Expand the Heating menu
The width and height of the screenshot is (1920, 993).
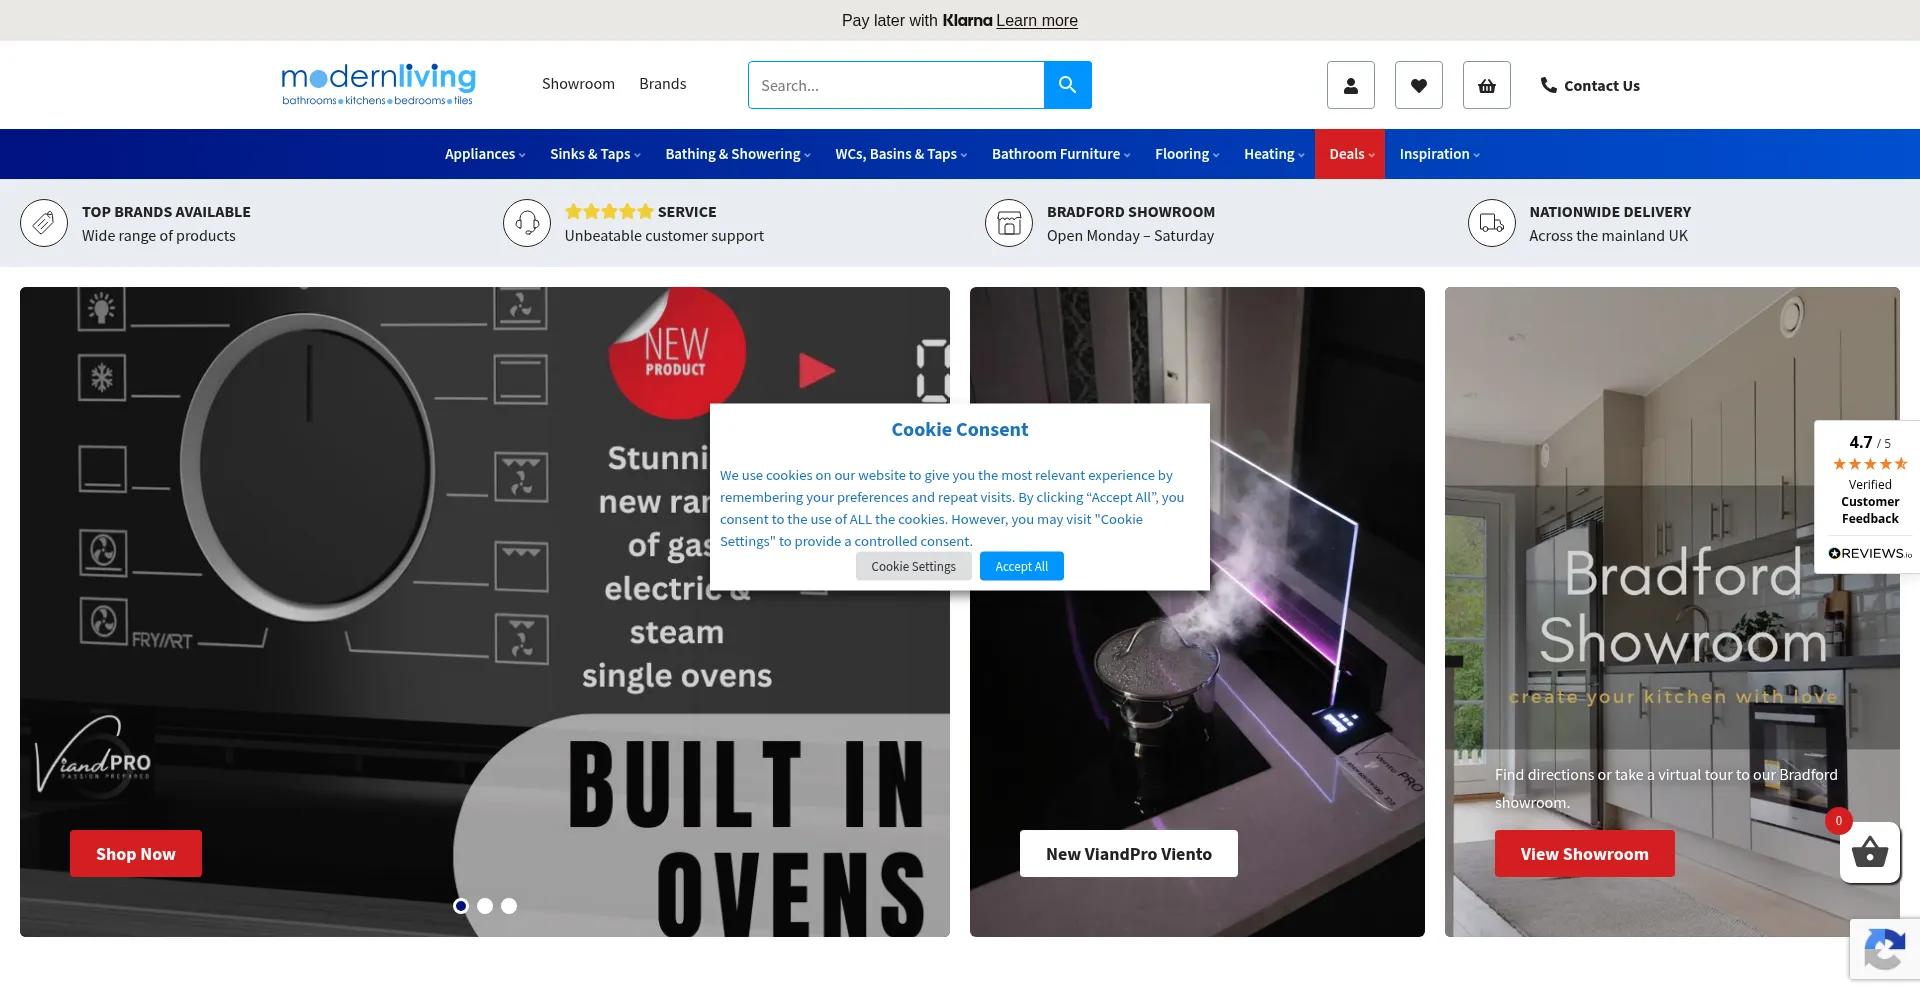pos(1274,154)
